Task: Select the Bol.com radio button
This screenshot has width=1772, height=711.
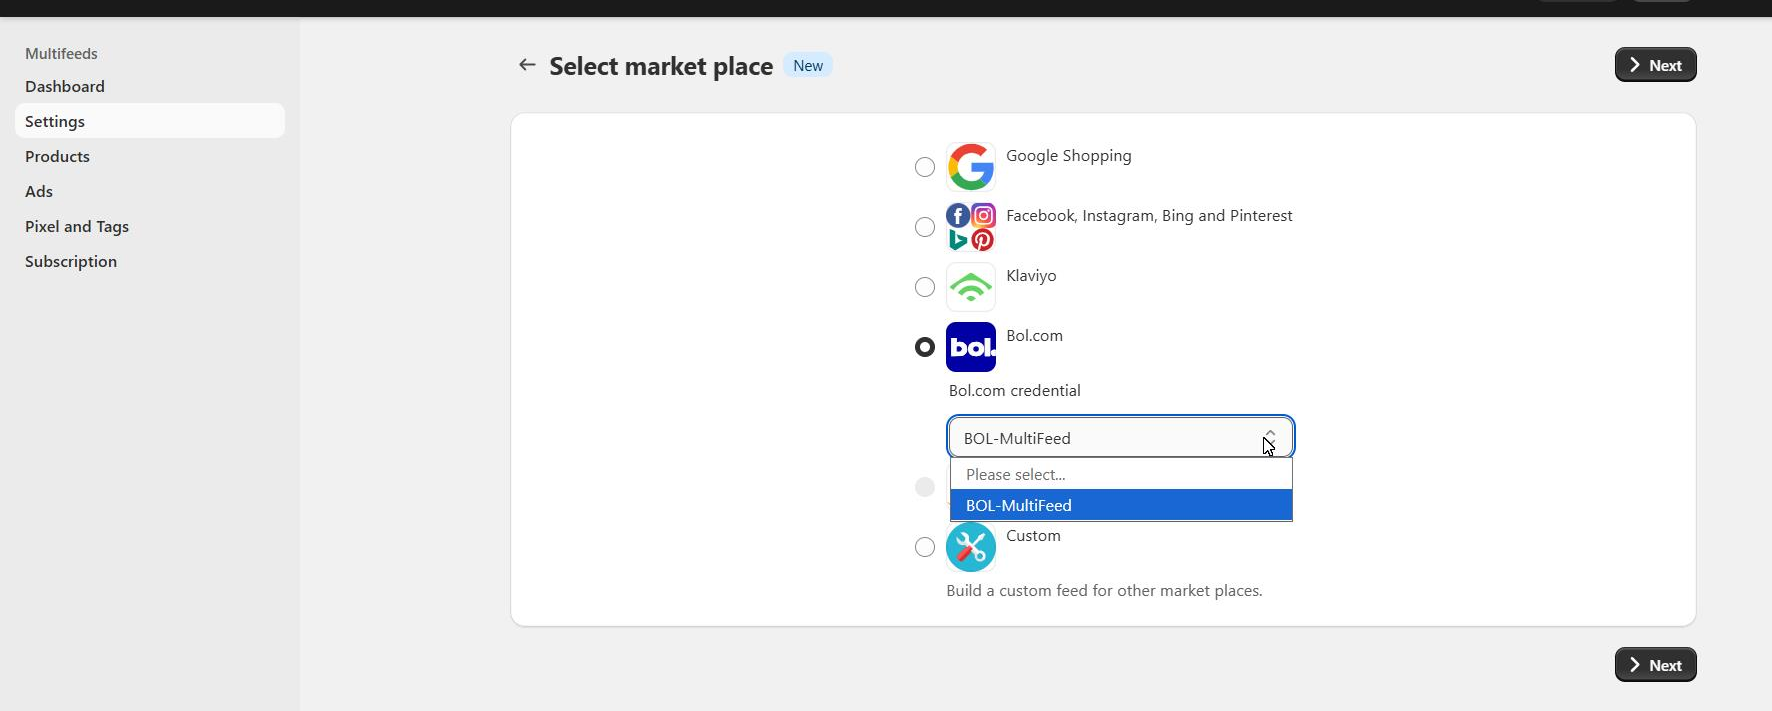Action: point(925,347)
